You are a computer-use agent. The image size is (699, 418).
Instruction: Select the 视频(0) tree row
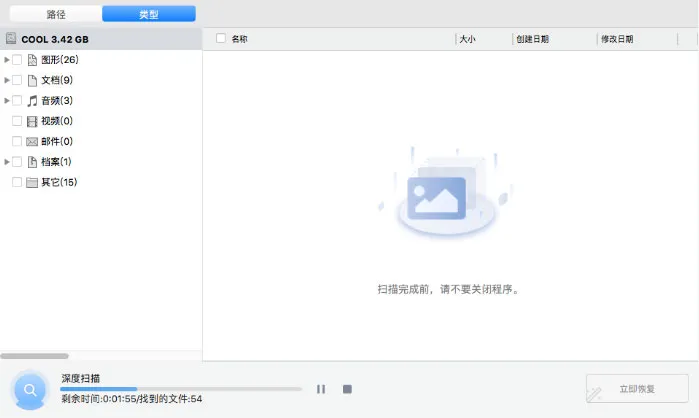pos(101,121)
